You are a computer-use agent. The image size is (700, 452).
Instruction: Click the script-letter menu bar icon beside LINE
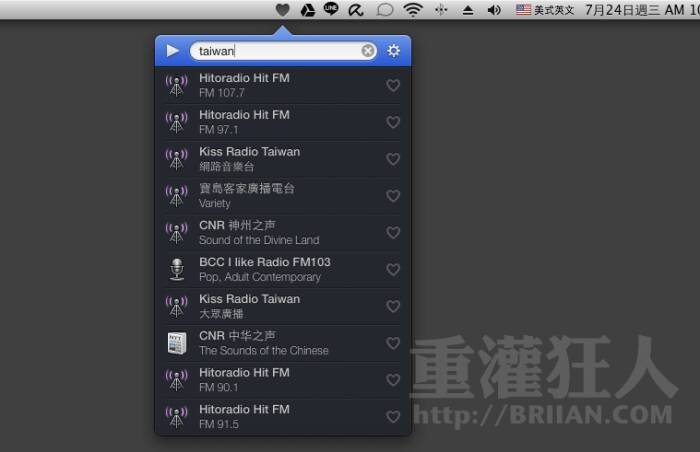(356, 10)
